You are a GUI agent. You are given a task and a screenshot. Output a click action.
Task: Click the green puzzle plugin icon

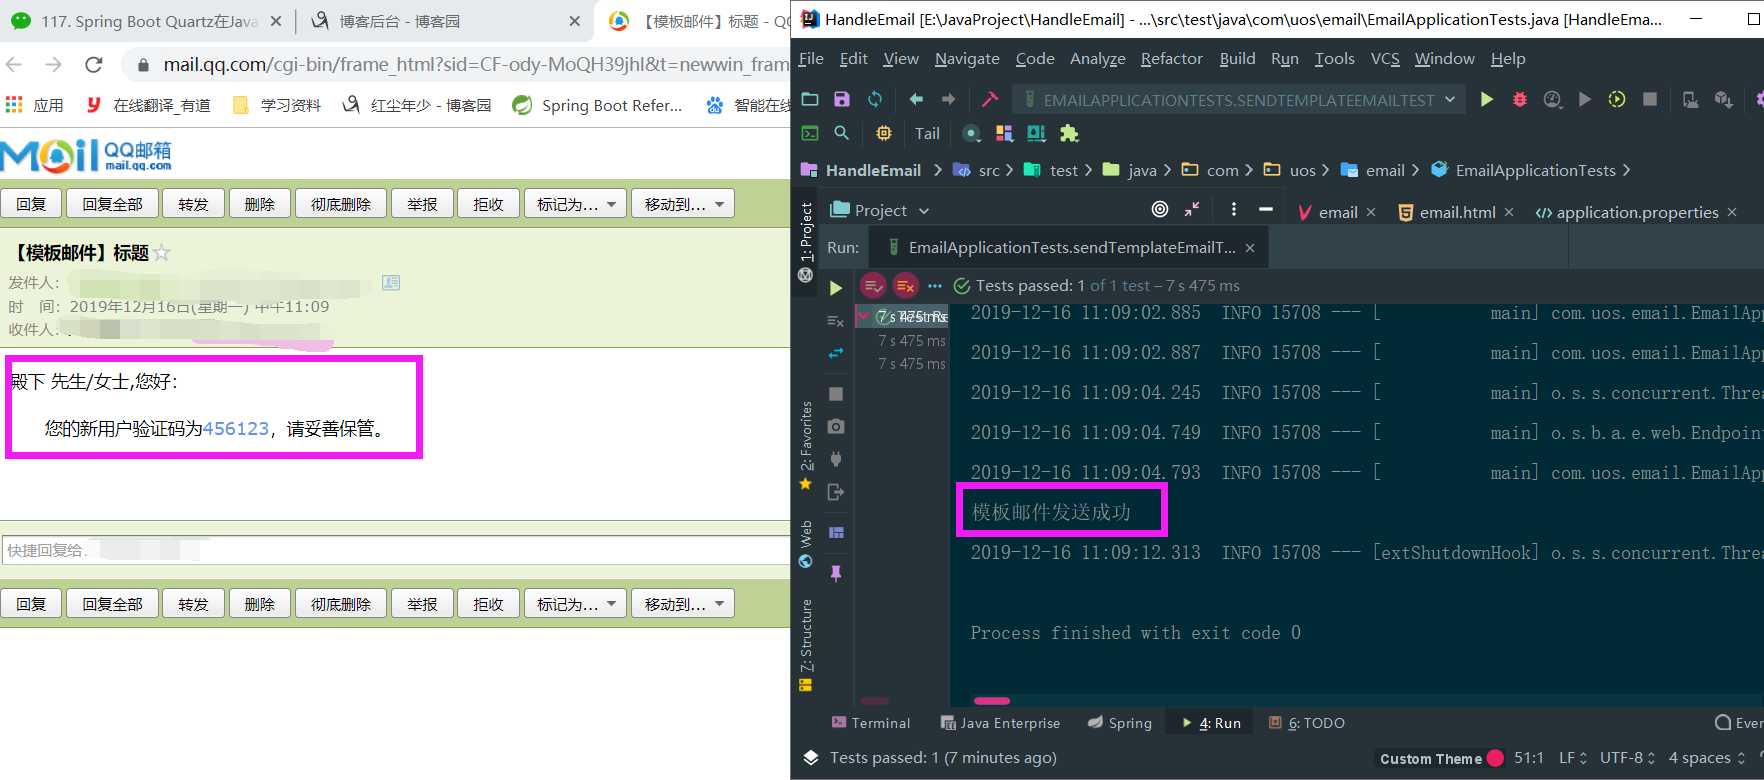1069,133
